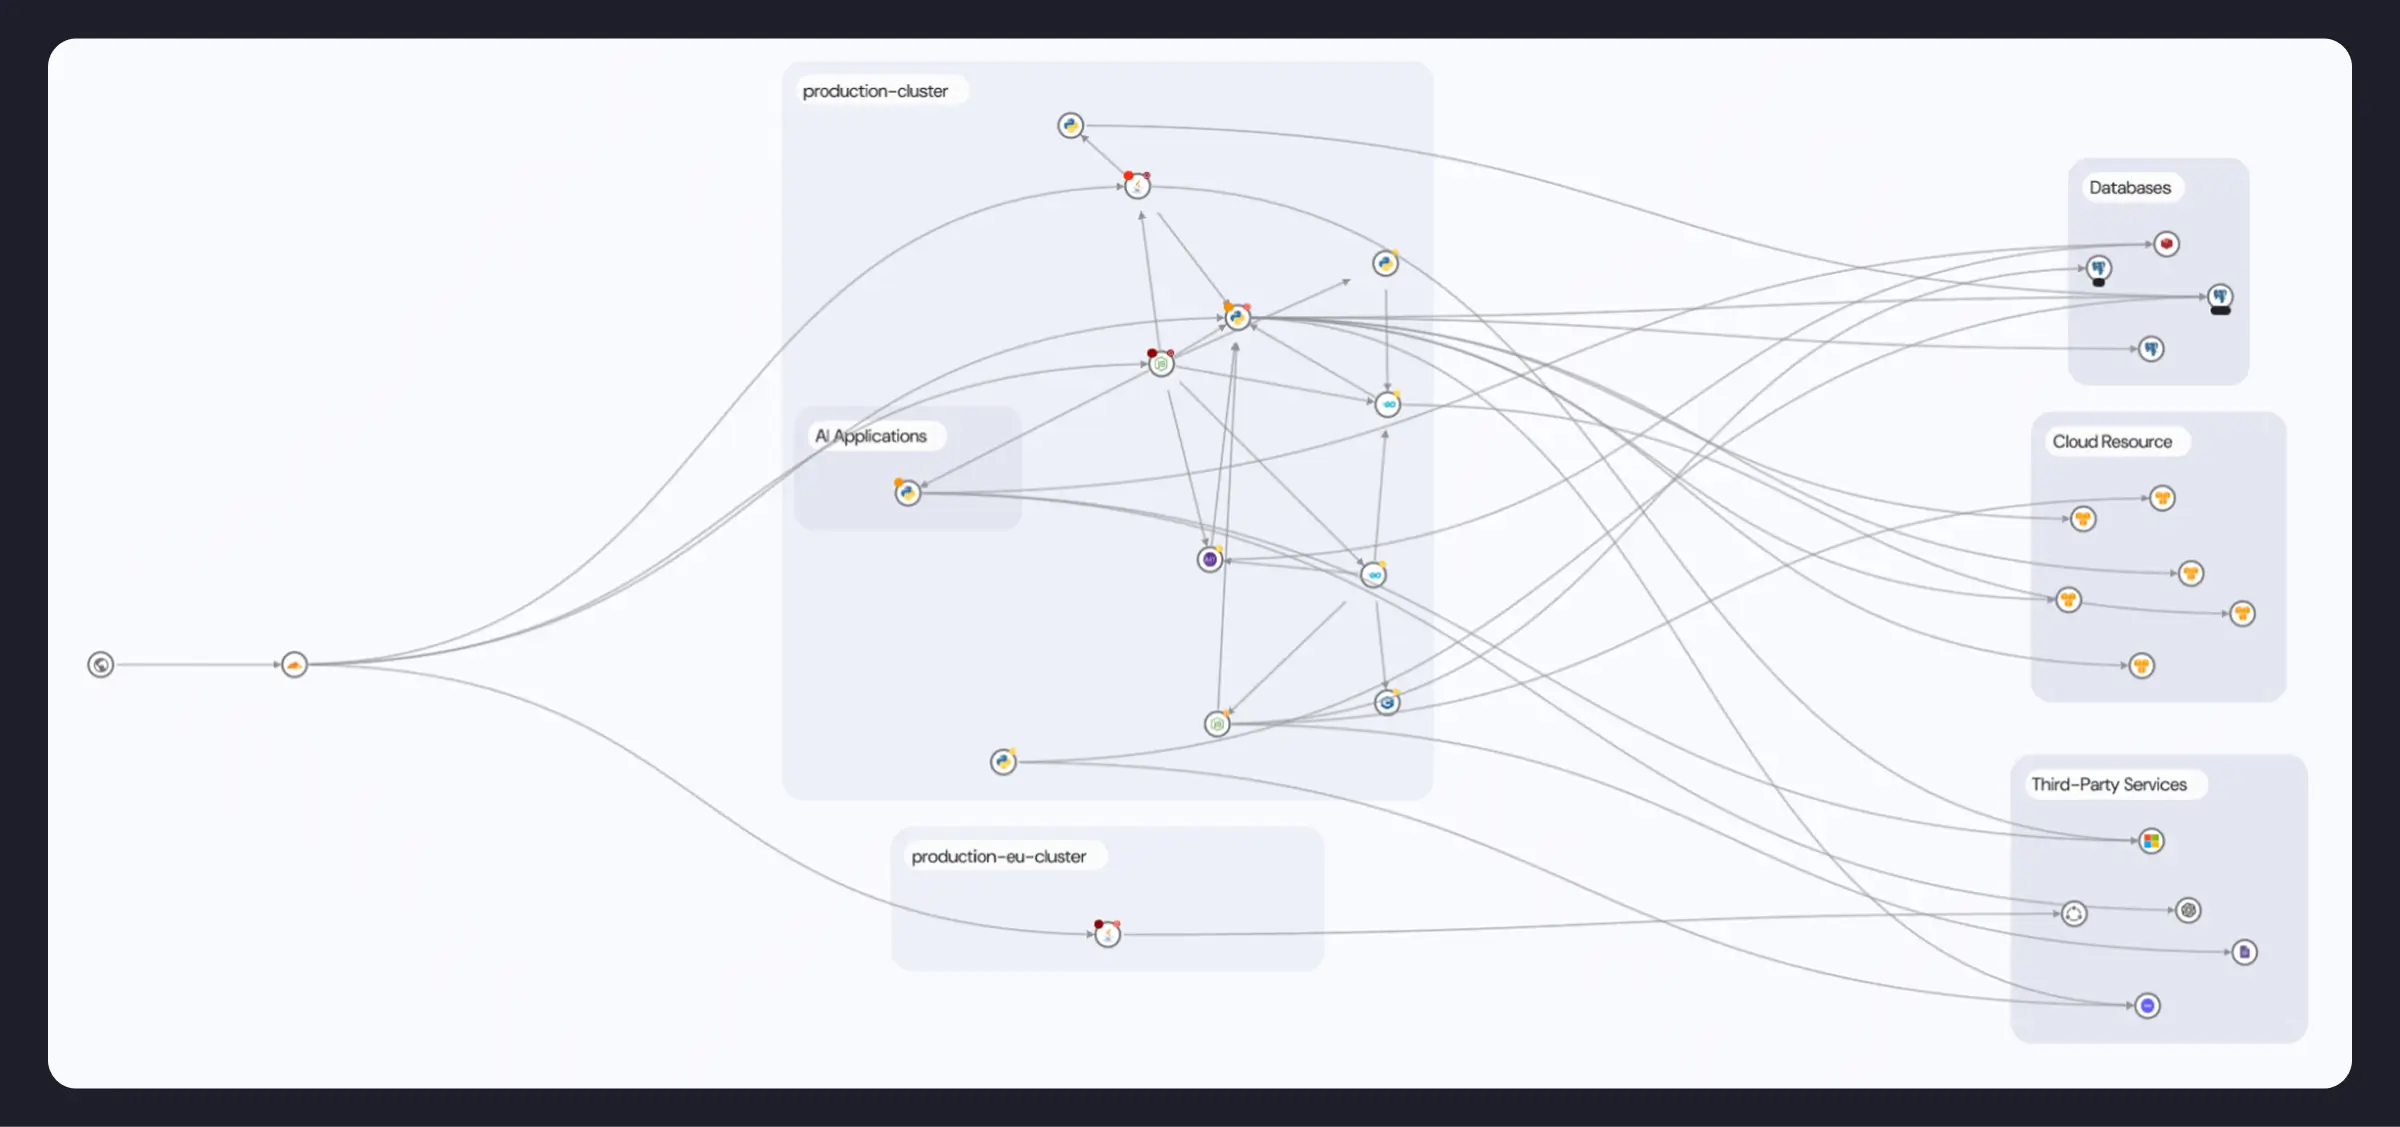Click the Cloud Resource group label

click(x=2113, y=441)
